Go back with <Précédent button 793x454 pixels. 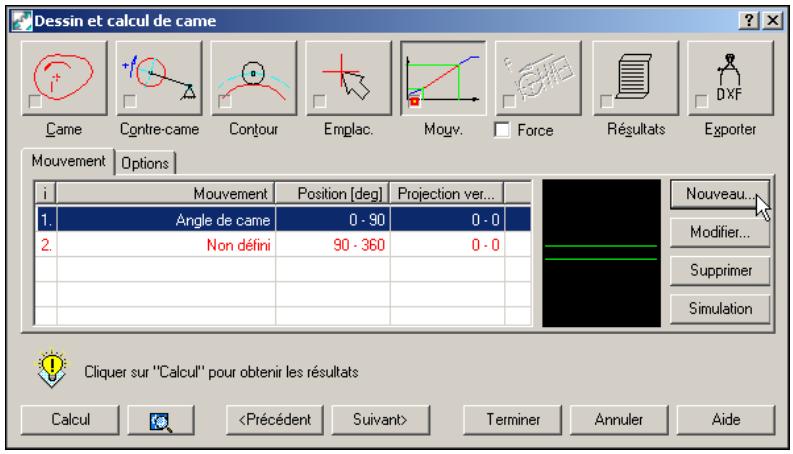(275, 420)
